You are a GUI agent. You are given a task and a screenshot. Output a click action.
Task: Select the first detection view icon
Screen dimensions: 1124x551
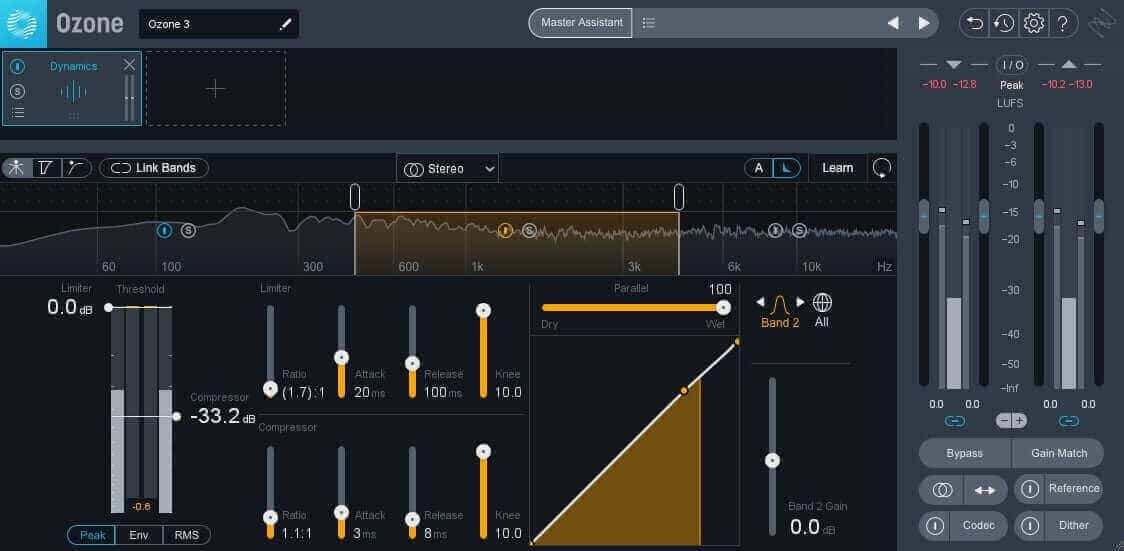point(16,168)
